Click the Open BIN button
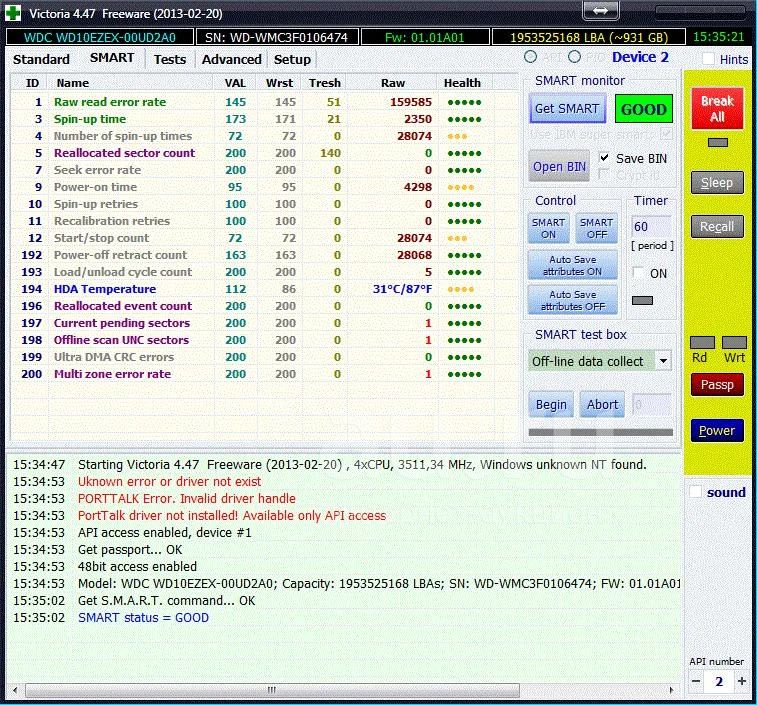This screenshot has width=757, height=705. tap(559, 167)
